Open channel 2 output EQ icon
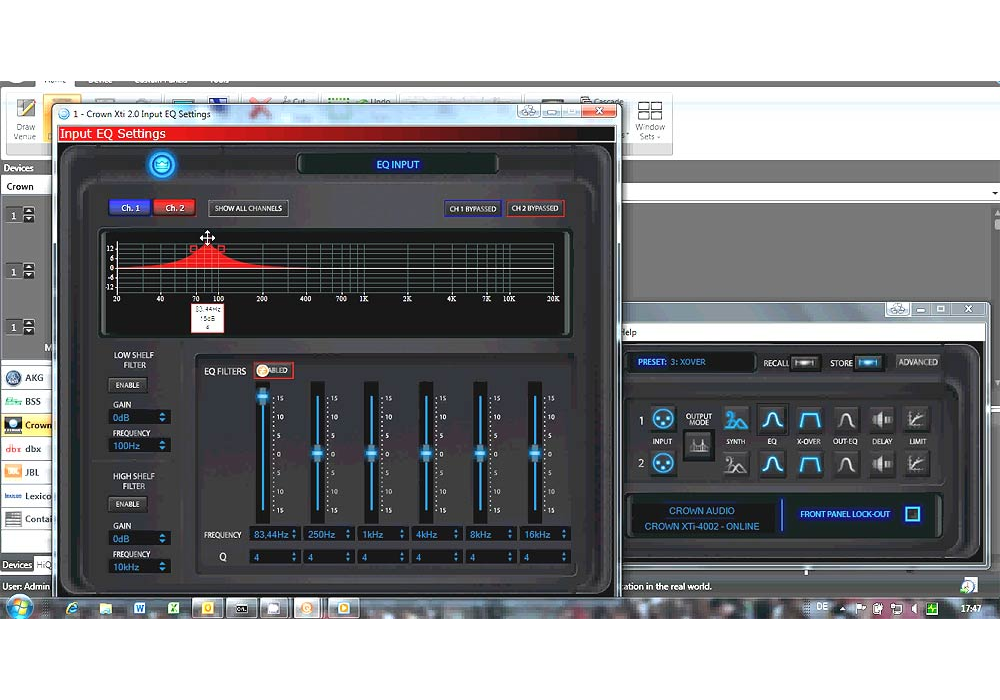Image resolution: width=1000 pixels, height=700 pixels. tap(846, 464)
